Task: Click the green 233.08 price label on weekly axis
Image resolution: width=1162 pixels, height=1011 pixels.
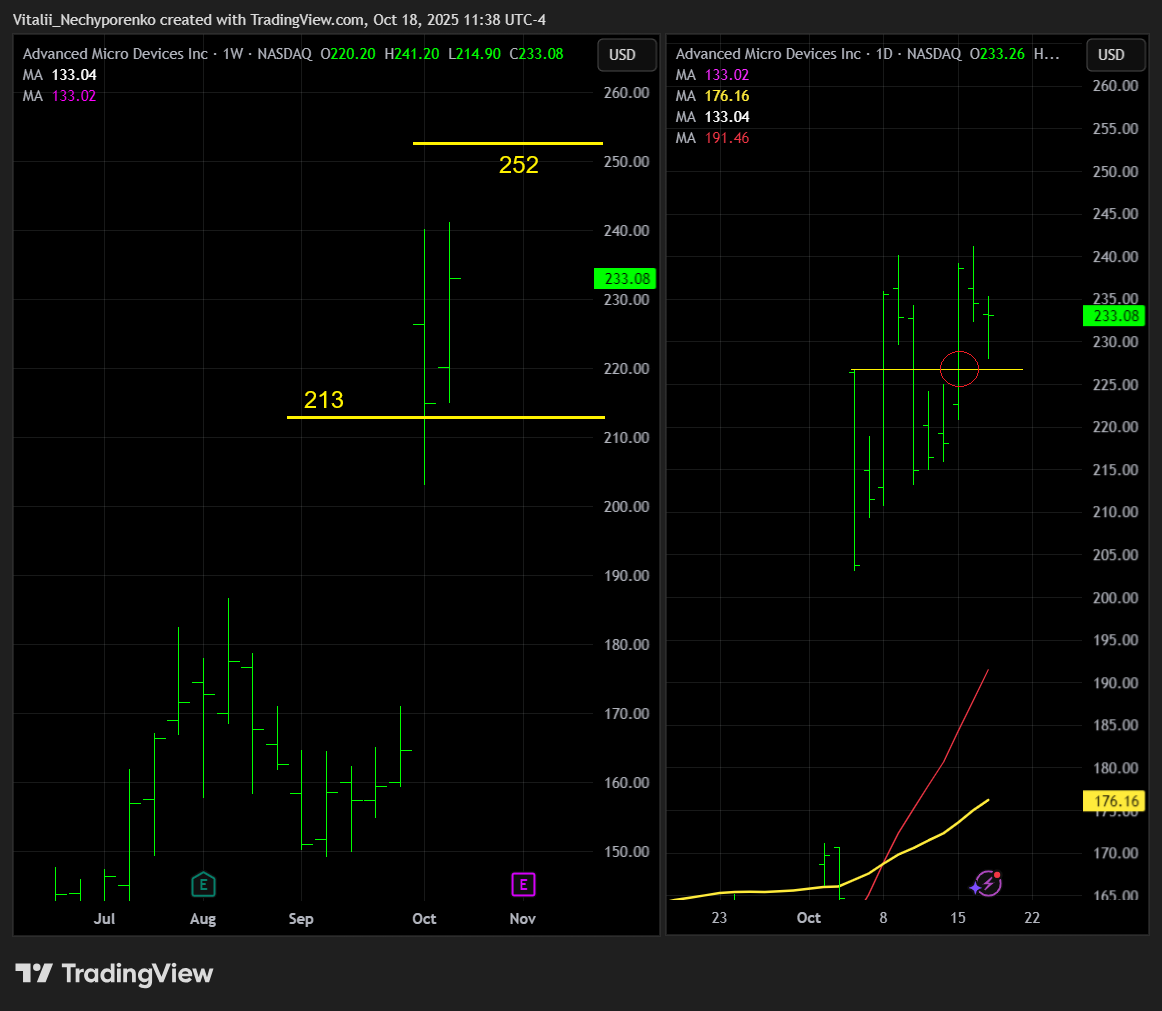Action: [x=625, y=279]
